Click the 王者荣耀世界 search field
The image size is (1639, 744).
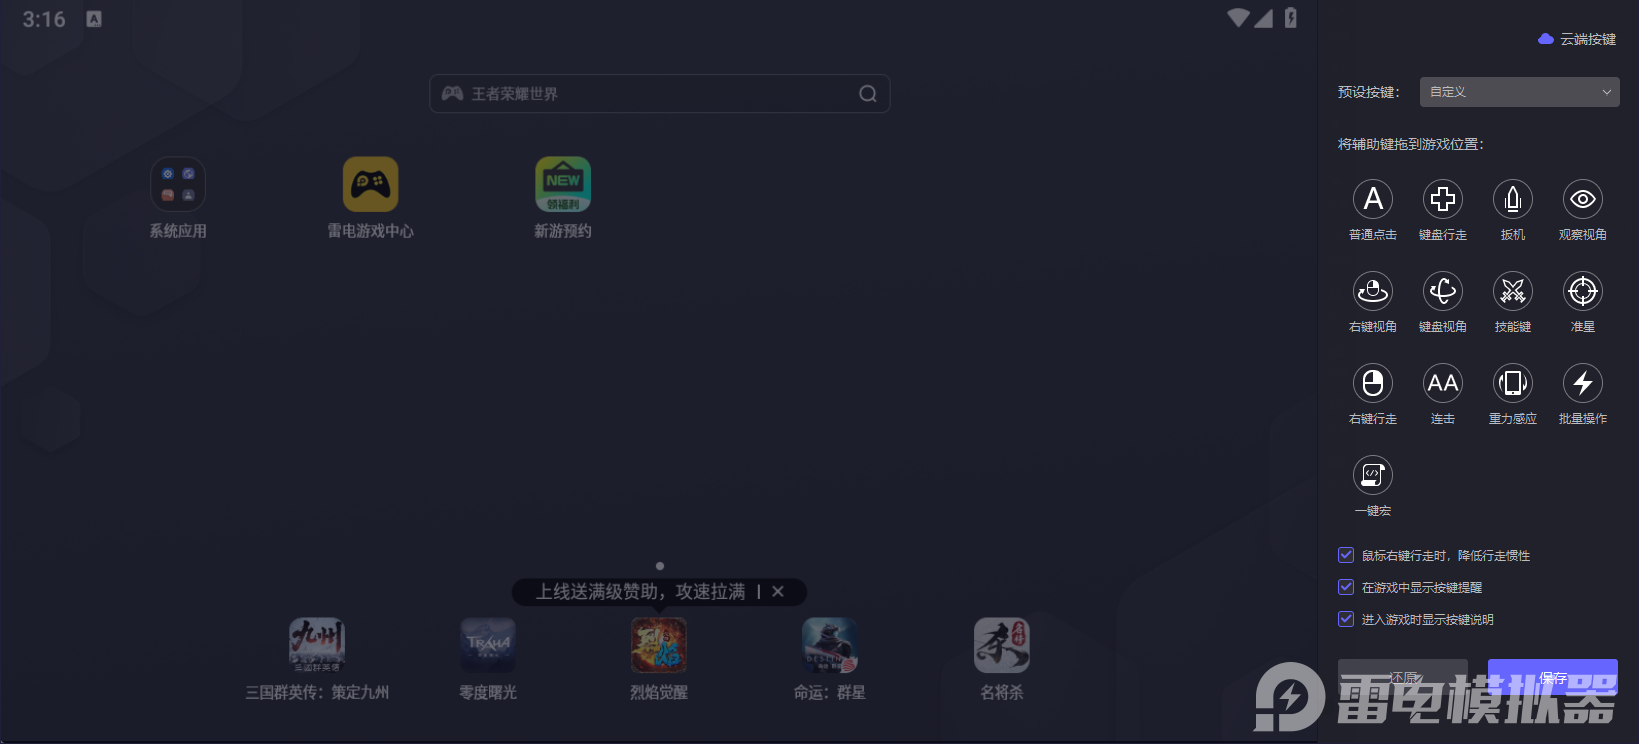click(660, 94)
